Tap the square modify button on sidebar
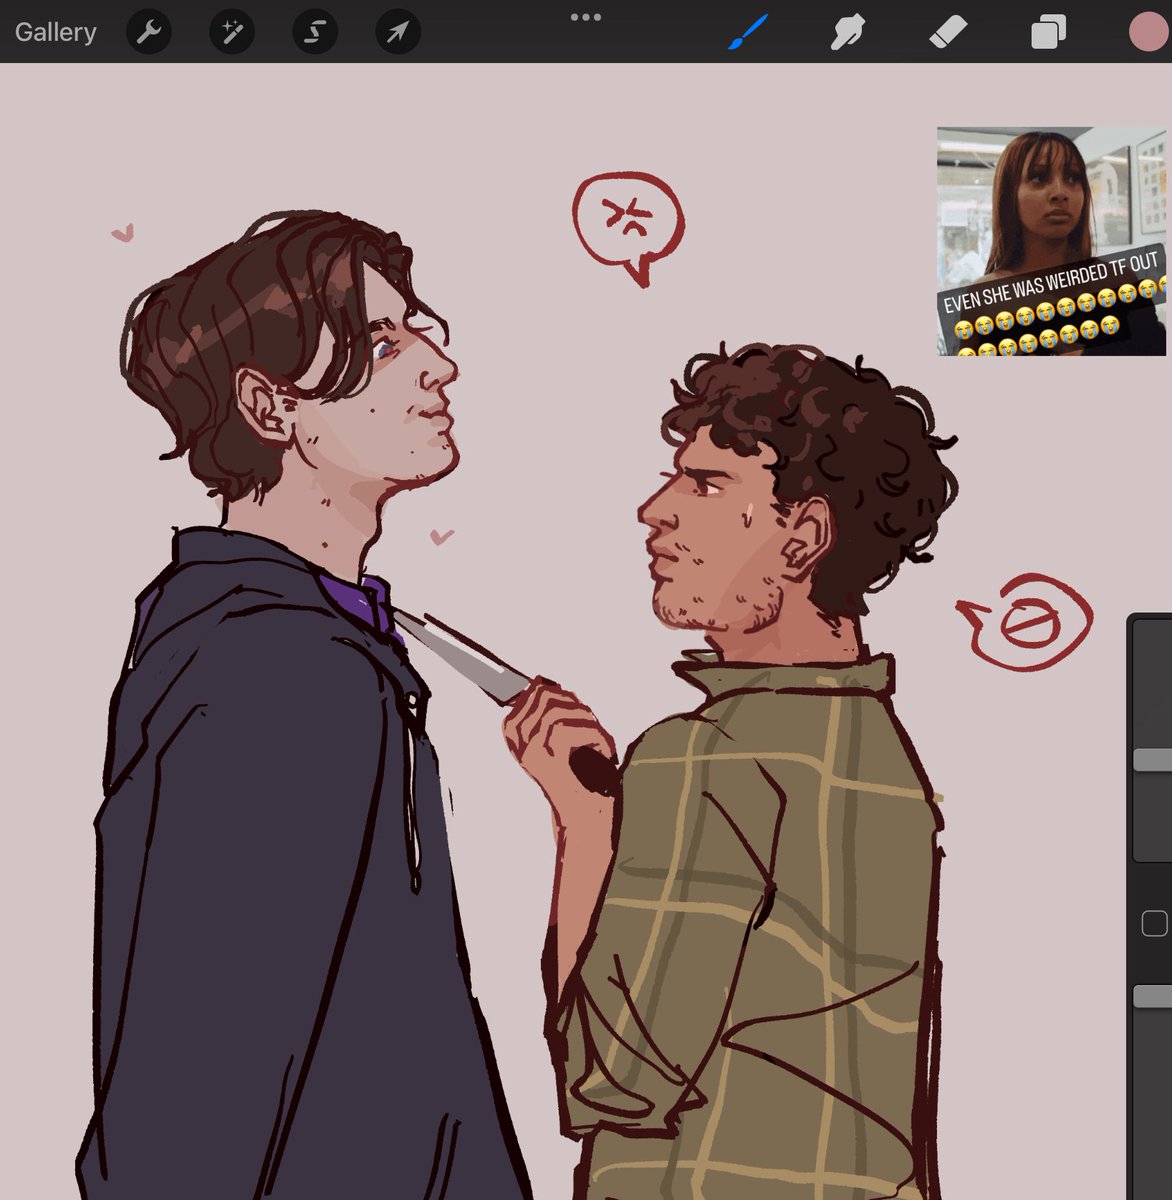This screenshot has height=1200, width=1172. [1154, 923]
